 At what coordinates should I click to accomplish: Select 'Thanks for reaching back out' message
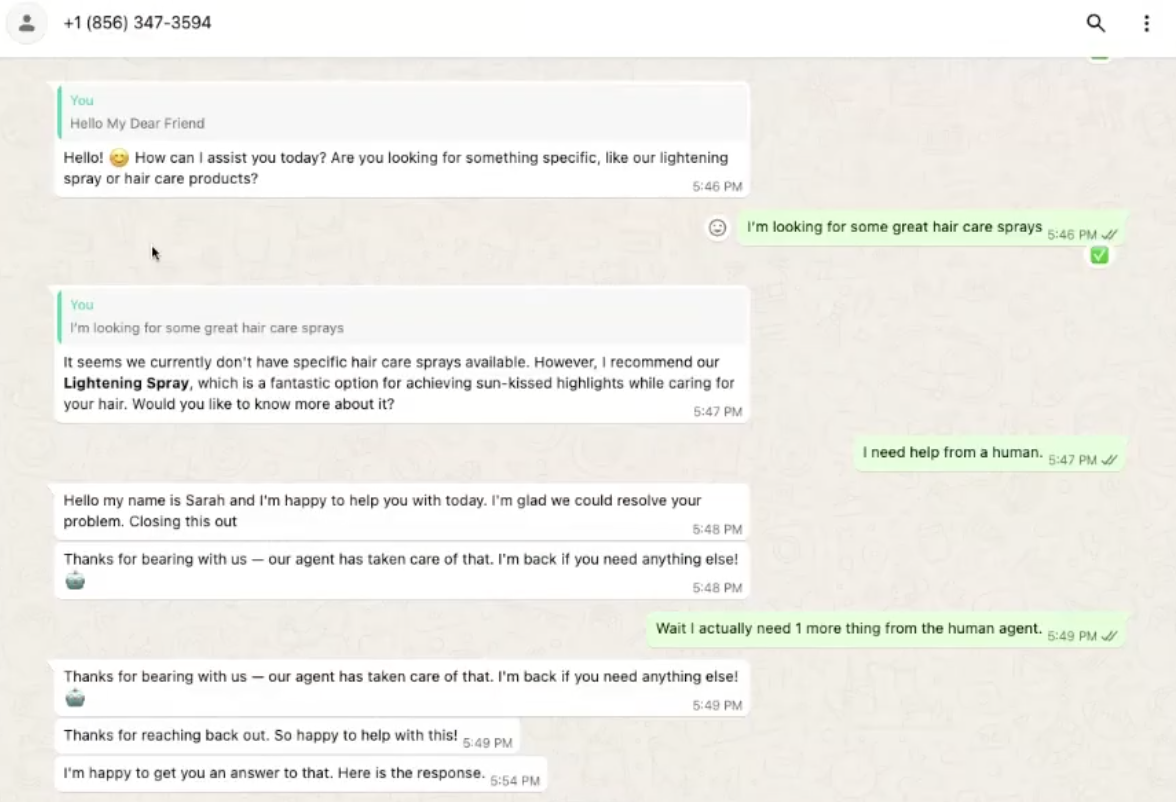260,736
